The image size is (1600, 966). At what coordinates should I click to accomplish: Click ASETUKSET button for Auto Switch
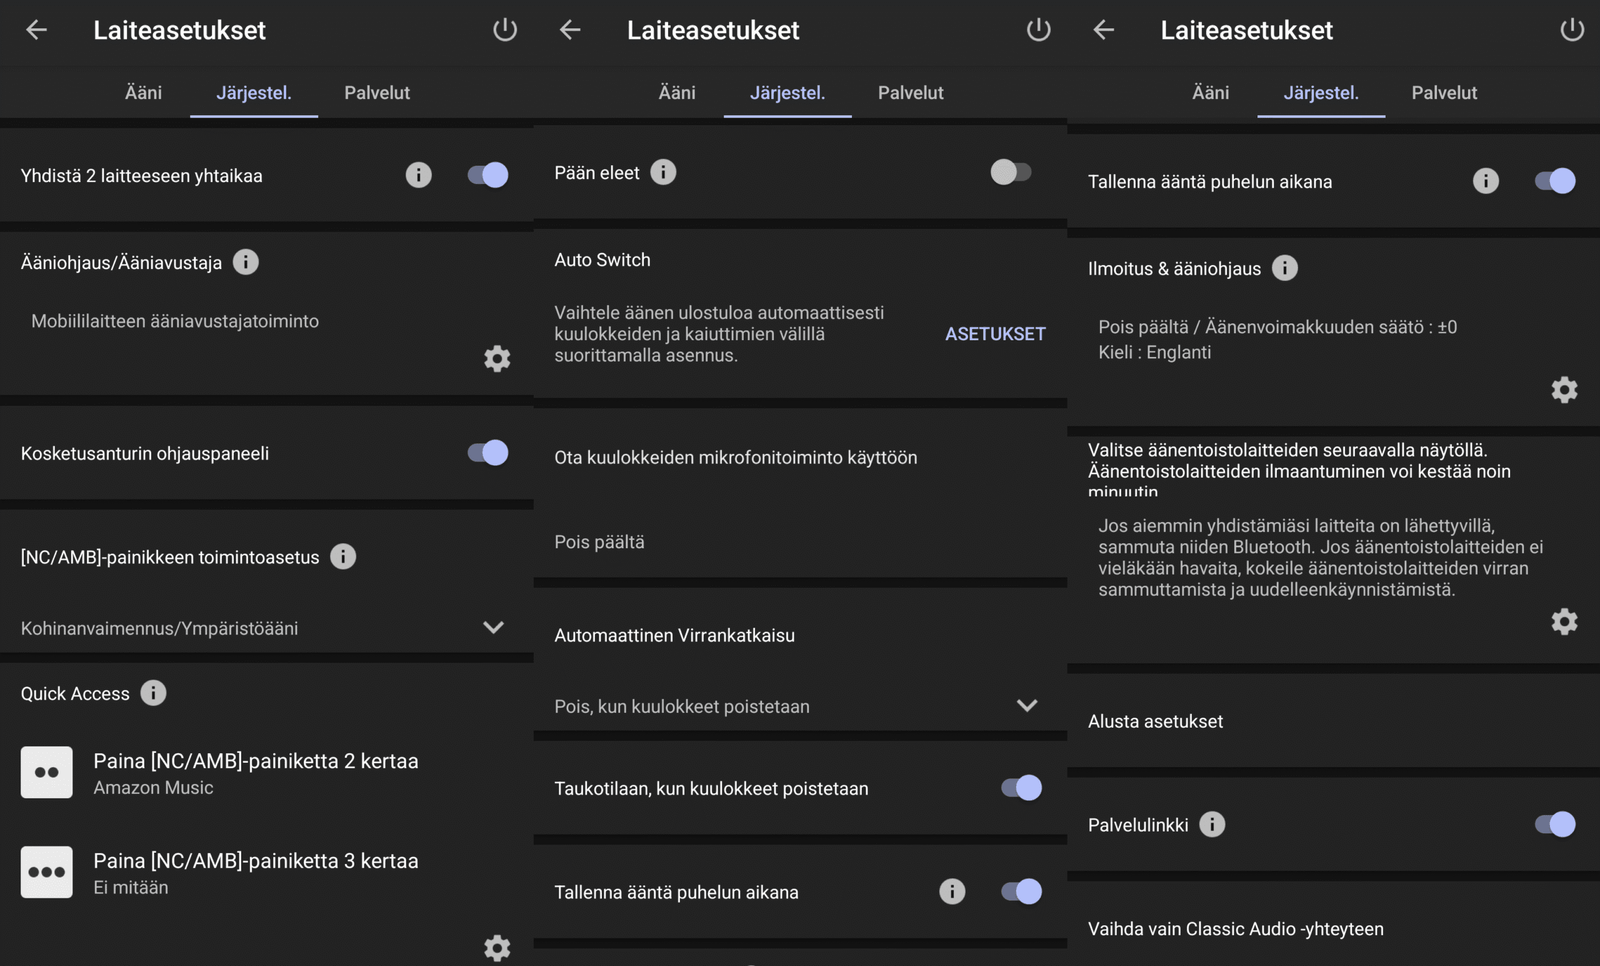[x=995, y=334]
